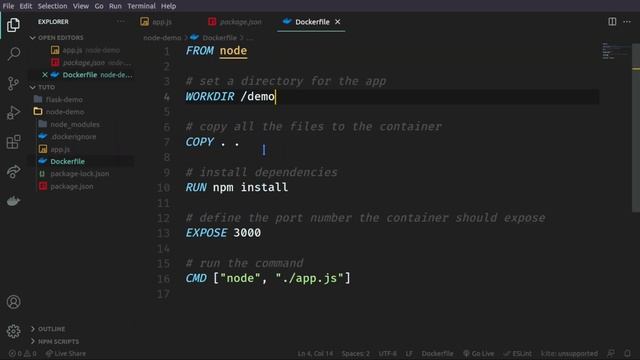640x360 pixels.
Task: Open the Run and Debug view
Action: (x=13, y=112)
